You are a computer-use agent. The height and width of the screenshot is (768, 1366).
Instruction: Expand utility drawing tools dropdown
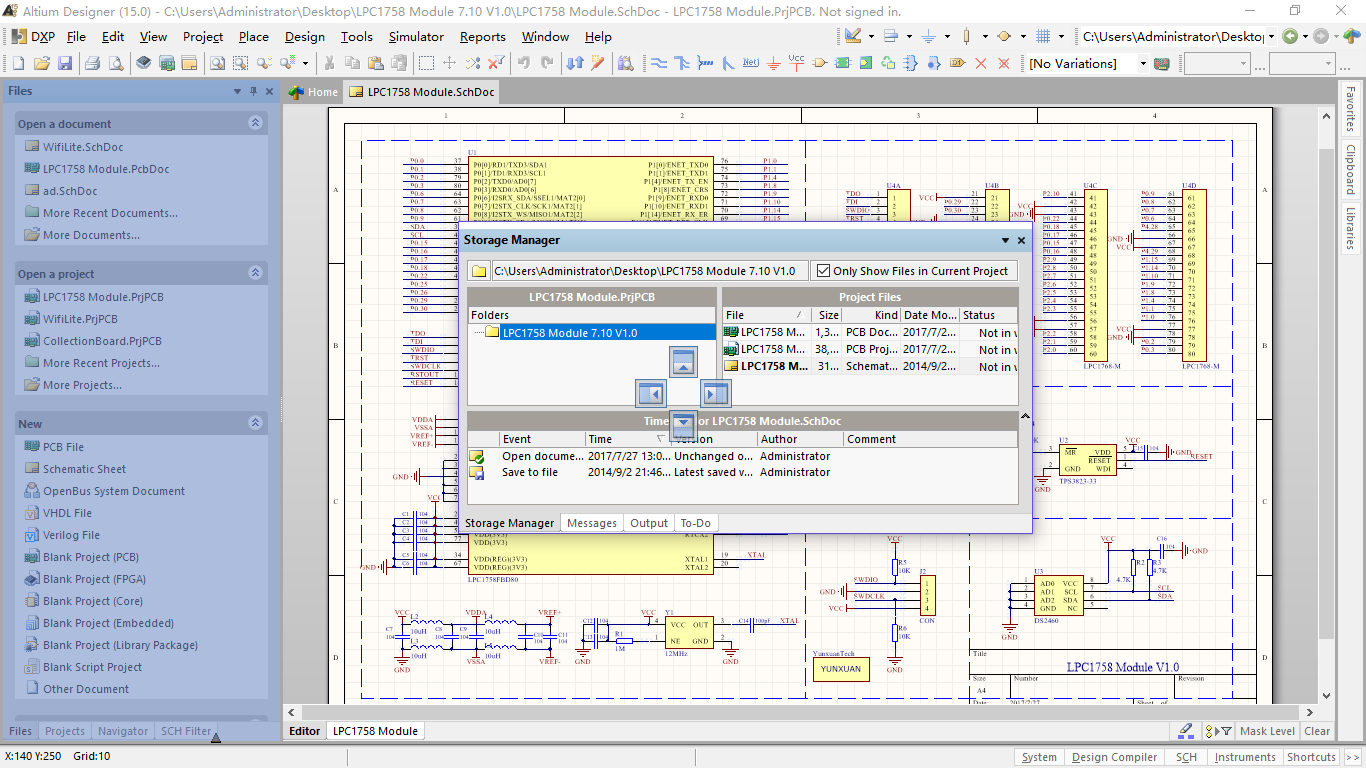tap(871, 36)
